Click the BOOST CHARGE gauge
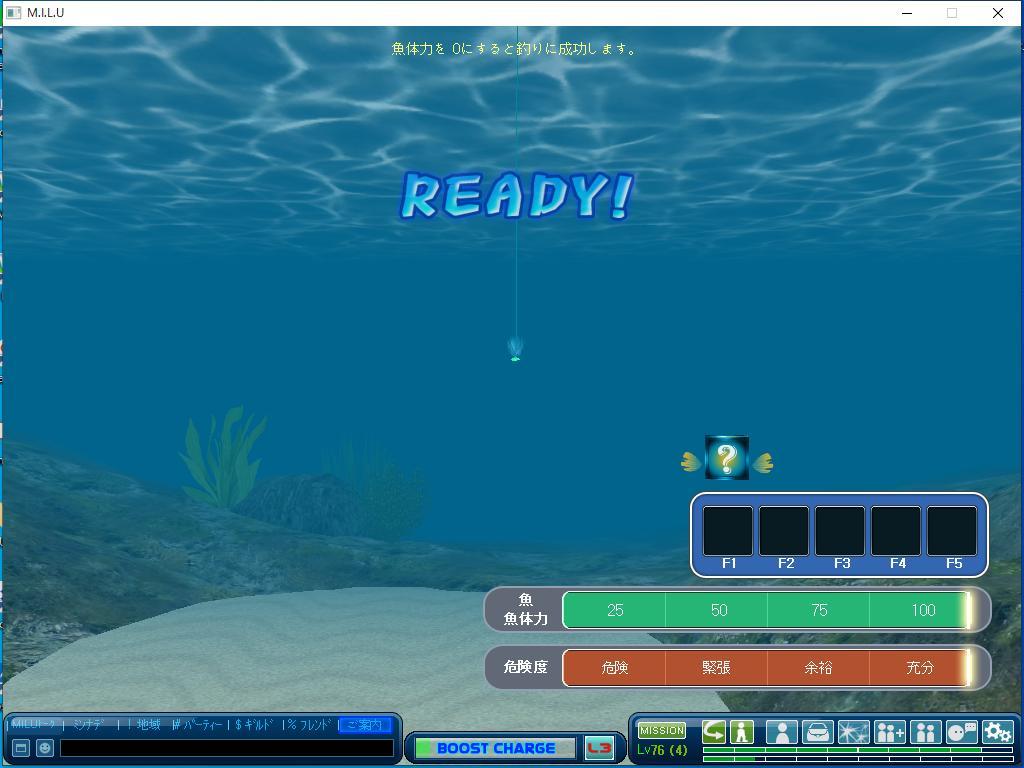Viewport: 1024px width, 768px height. 495,748
